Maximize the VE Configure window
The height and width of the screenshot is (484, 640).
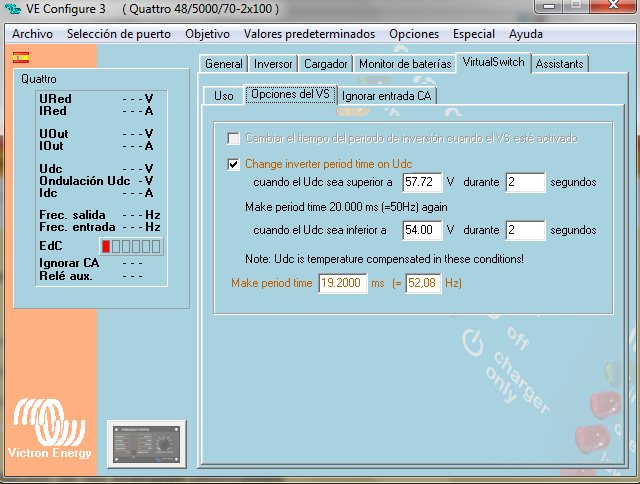tap(576, 6)
